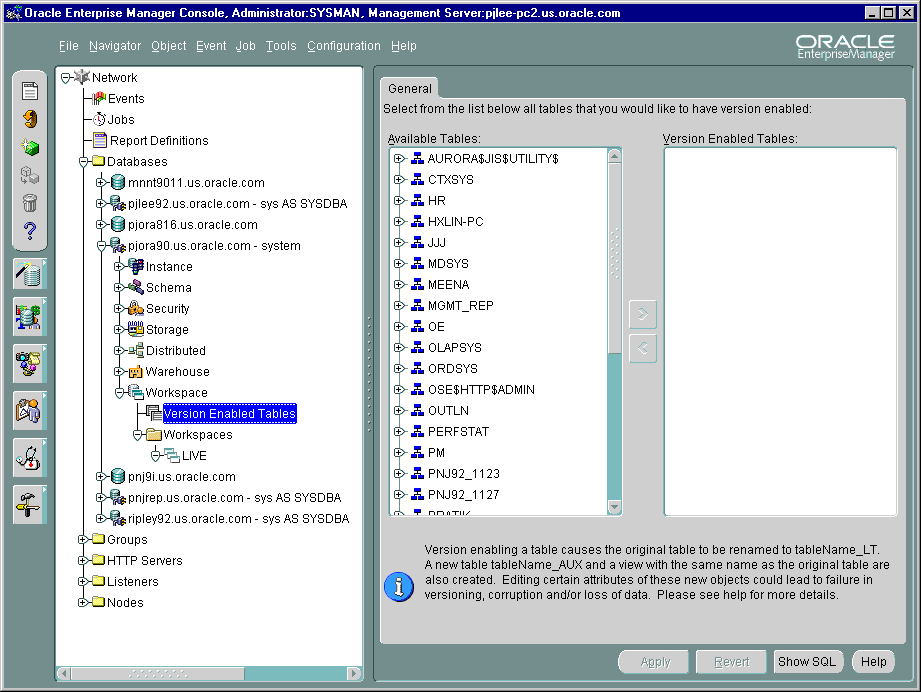
Task: Click the notepad report icon atop the toolbar
Action: coord(30,90)
